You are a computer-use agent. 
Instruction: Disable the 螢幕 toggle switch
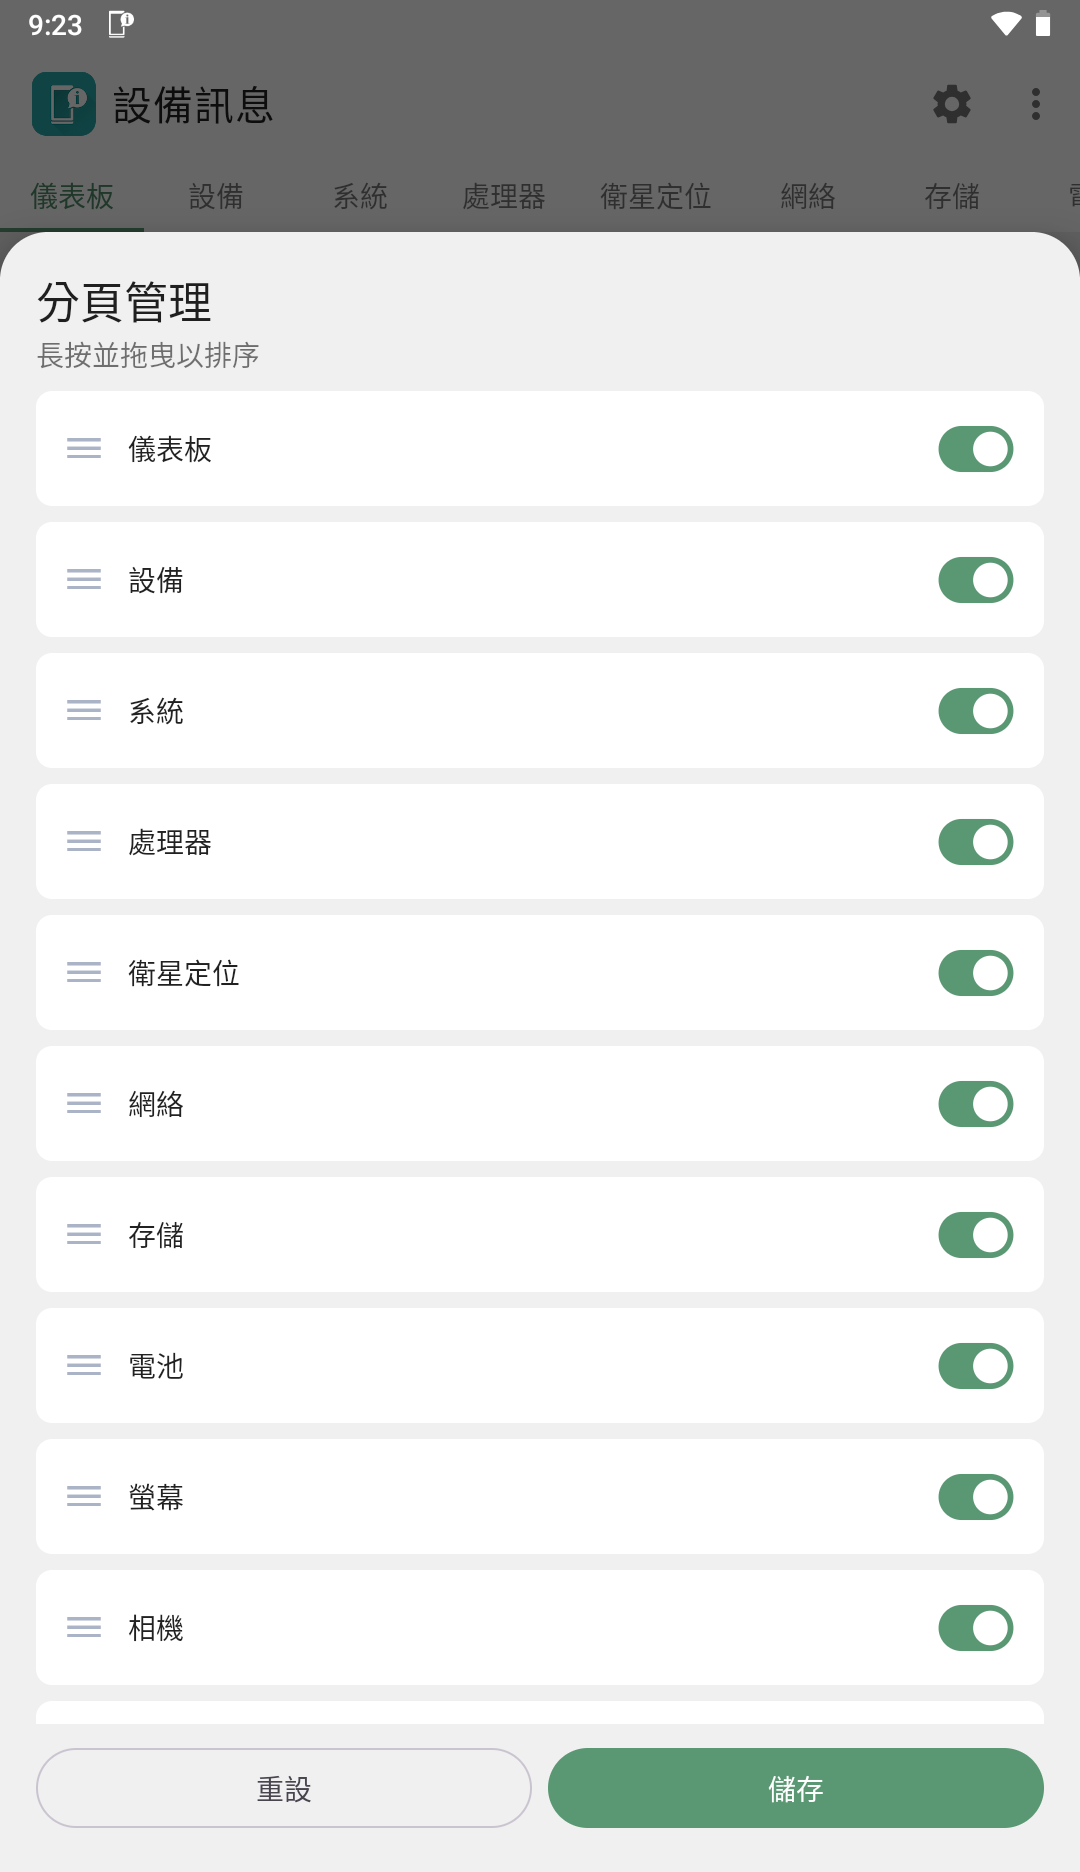click(975, 1497)
